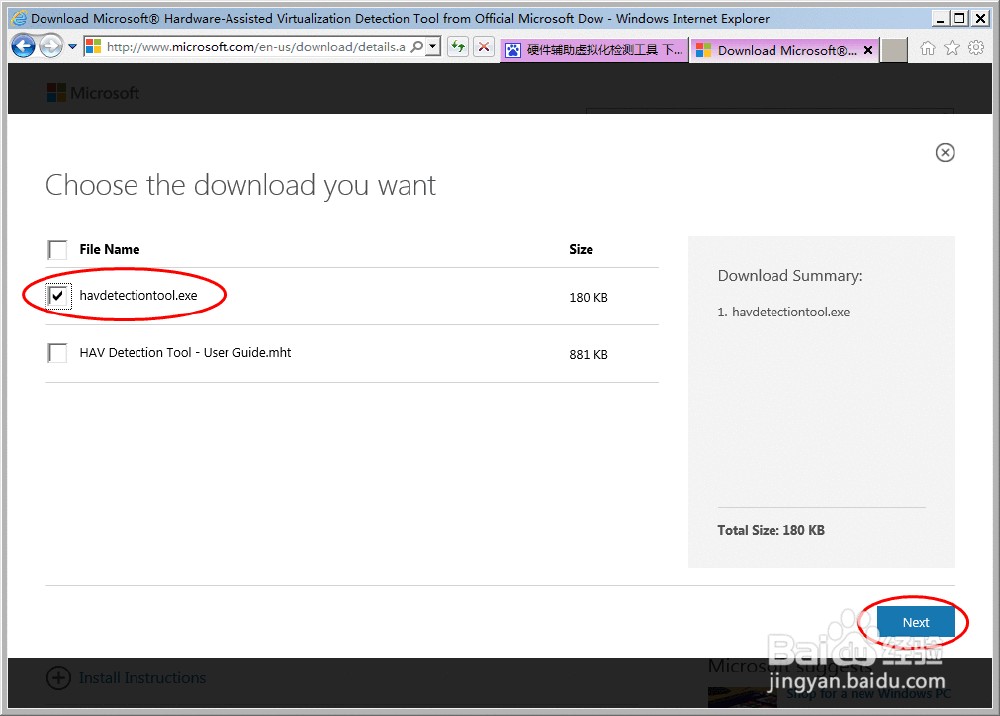Click the compatibility view refresh icon
This screenshot has width=1000, height=716.
pos(458,47)
